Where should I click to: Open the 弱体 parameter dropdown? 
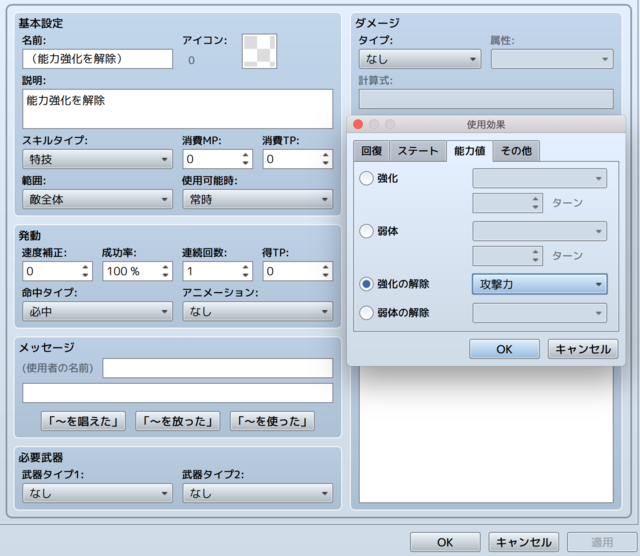coord(540,231)
